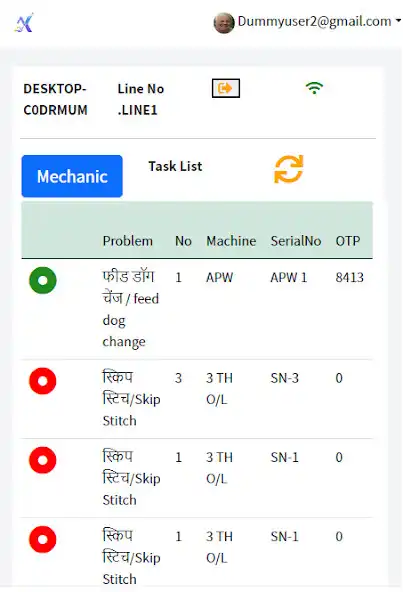This screenshot has width=403, height=592.
Task: Click the orange refresh arrows icon
Action: [x=289, y=169]
